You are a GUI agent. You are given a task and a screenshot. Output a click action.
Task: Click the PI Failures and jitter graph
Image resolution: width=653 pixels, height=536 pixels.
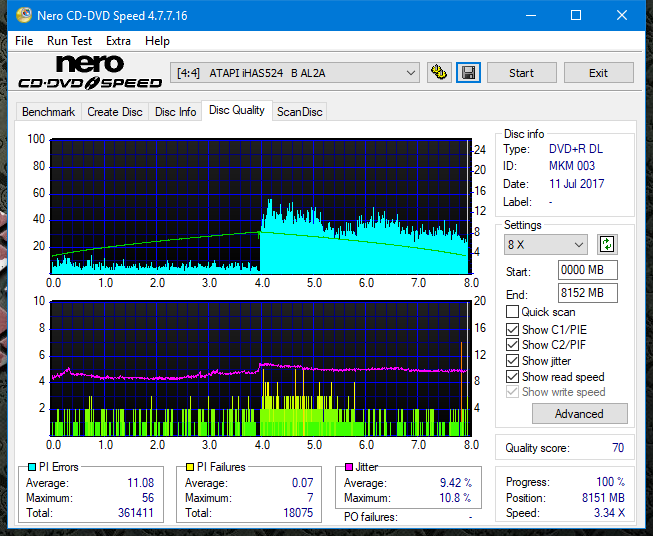(261, 368)
